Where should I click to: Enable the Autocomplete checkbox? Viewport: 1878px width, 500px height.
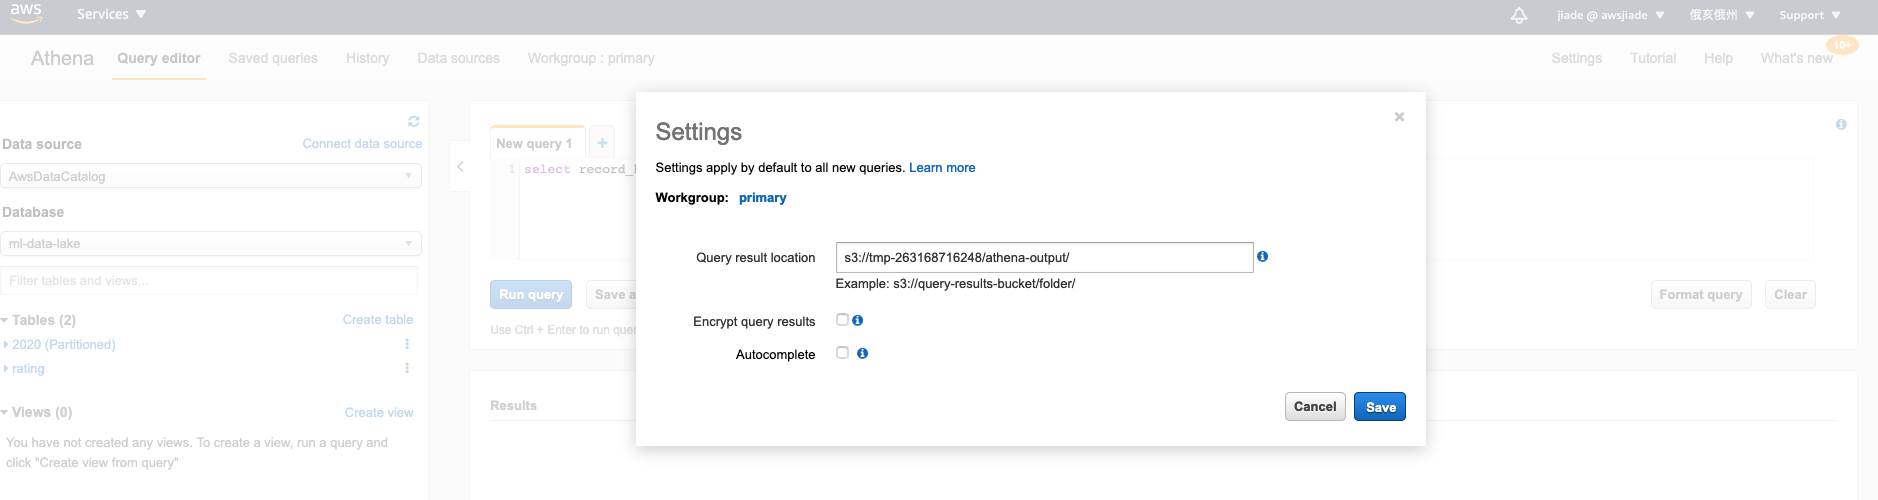[842, 353]
